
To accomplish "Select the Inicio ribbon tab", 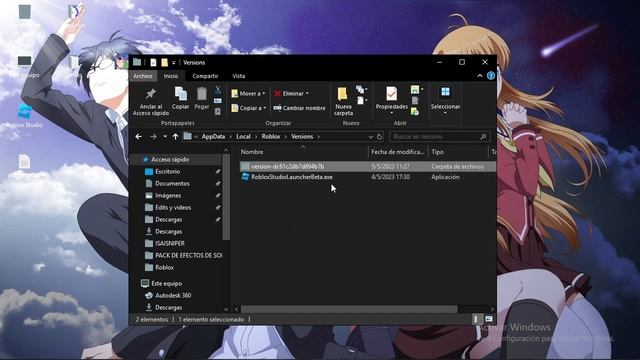I will point(171,76).
